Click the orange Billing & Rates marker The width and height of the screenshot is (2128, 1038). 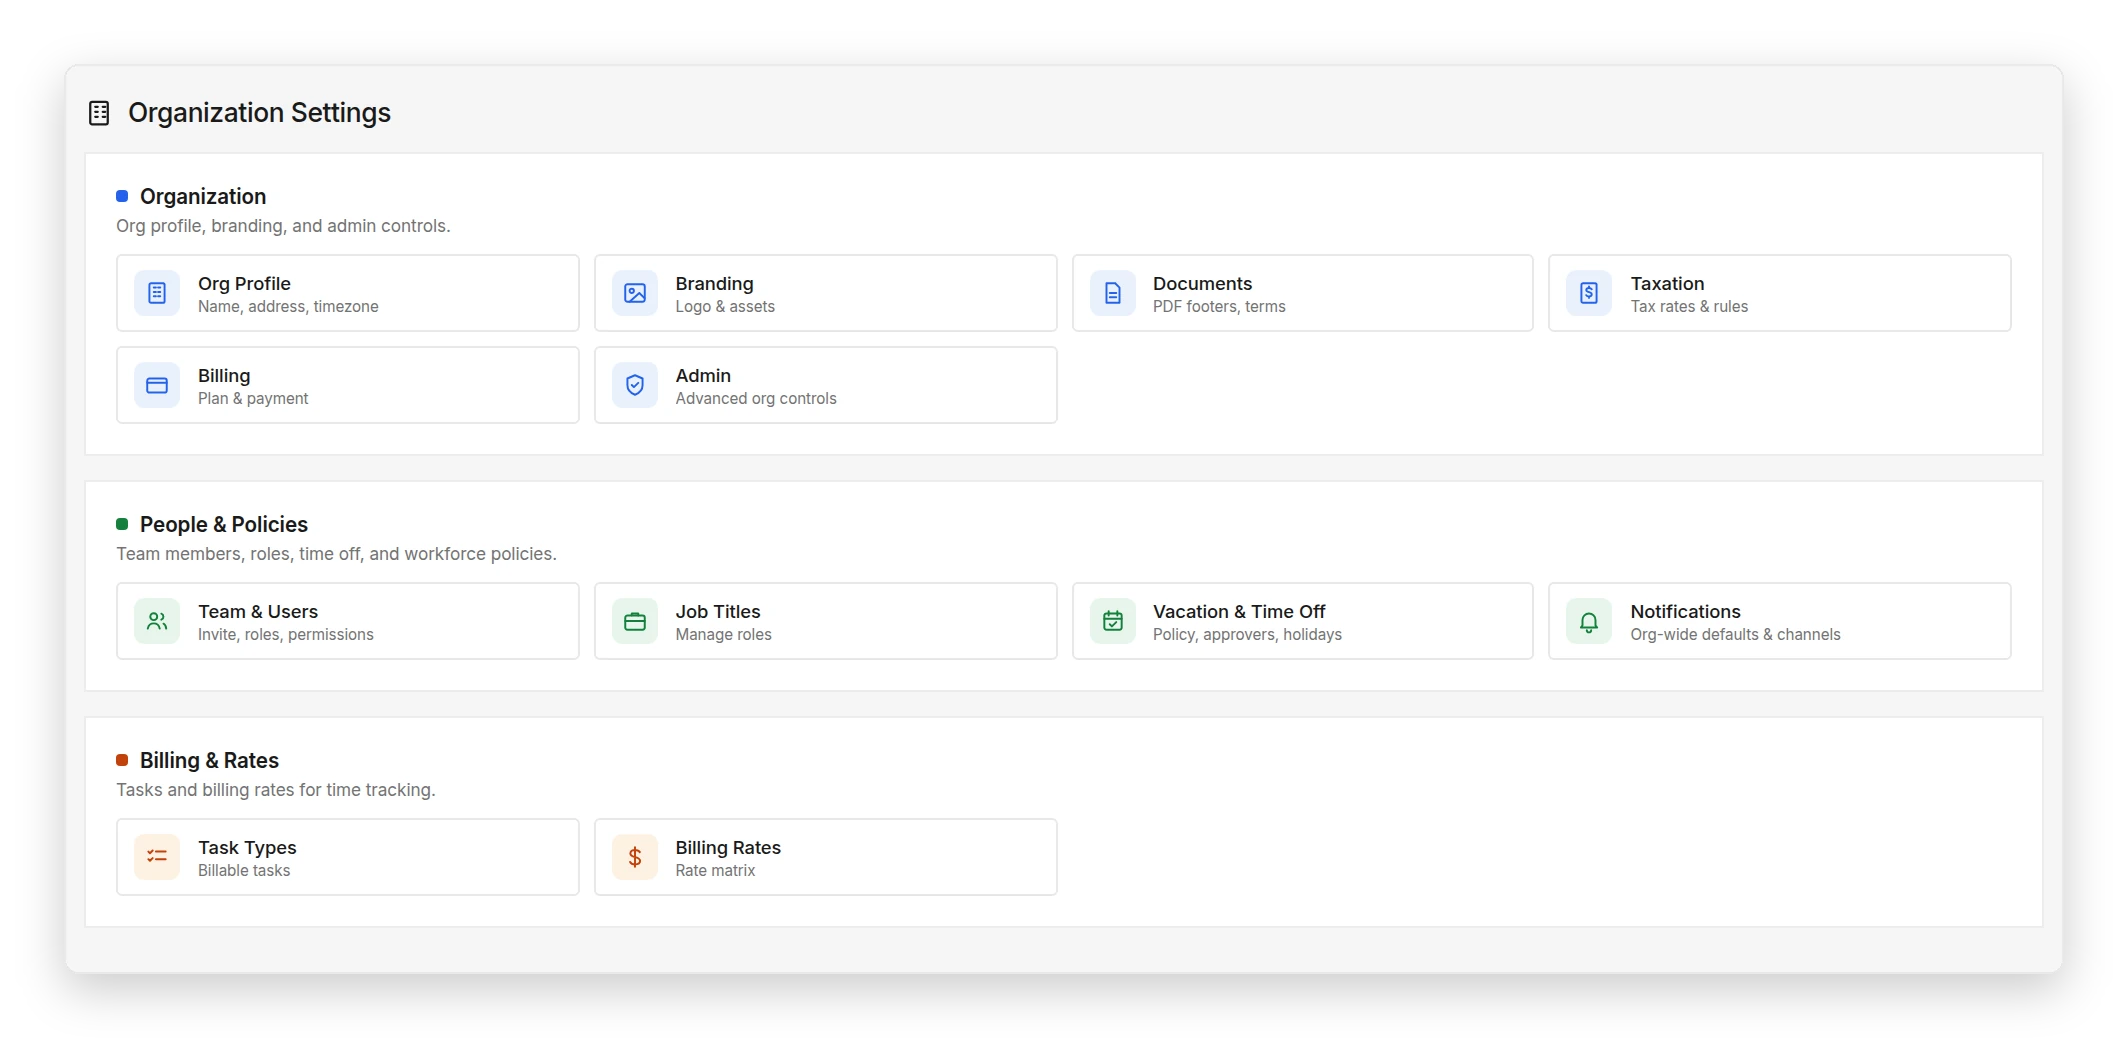122,760
